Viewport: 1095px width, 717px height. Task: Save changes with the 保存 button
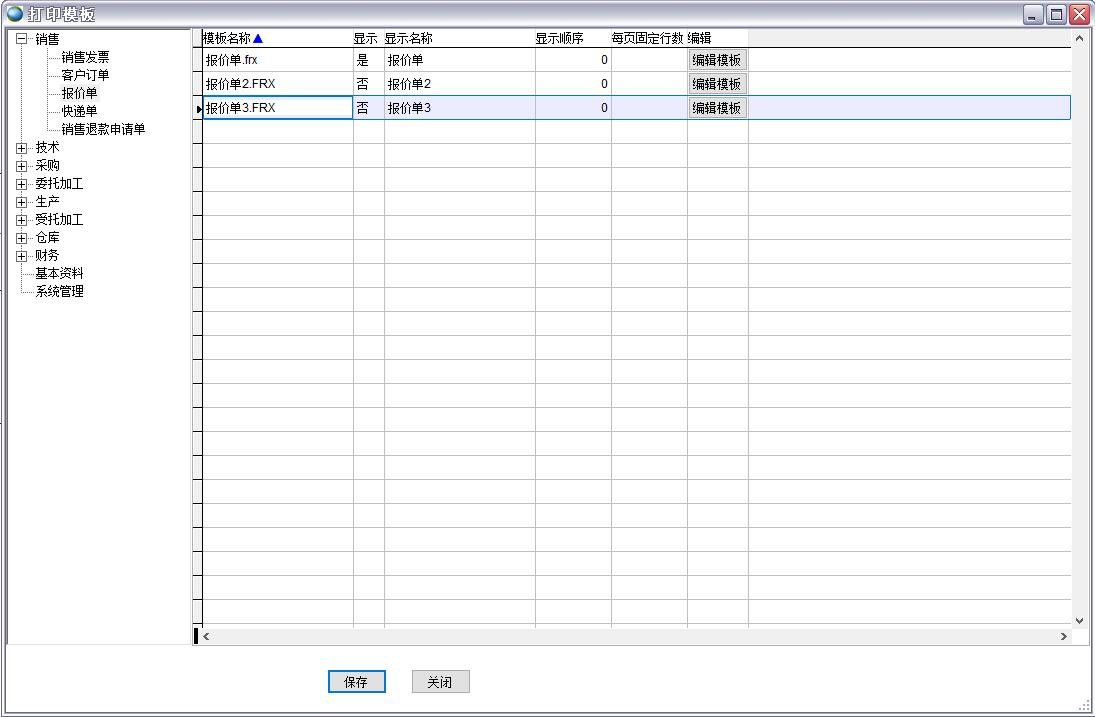tap(356, 682)
